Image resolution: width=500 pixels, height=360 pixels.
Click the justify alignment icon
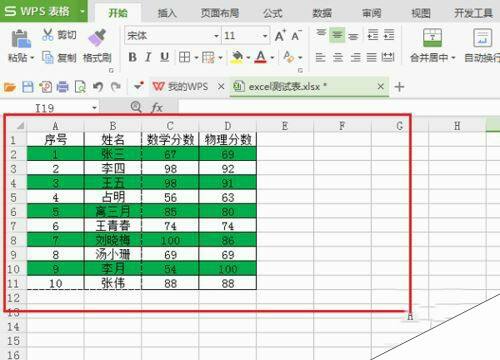tap(371, 57)
